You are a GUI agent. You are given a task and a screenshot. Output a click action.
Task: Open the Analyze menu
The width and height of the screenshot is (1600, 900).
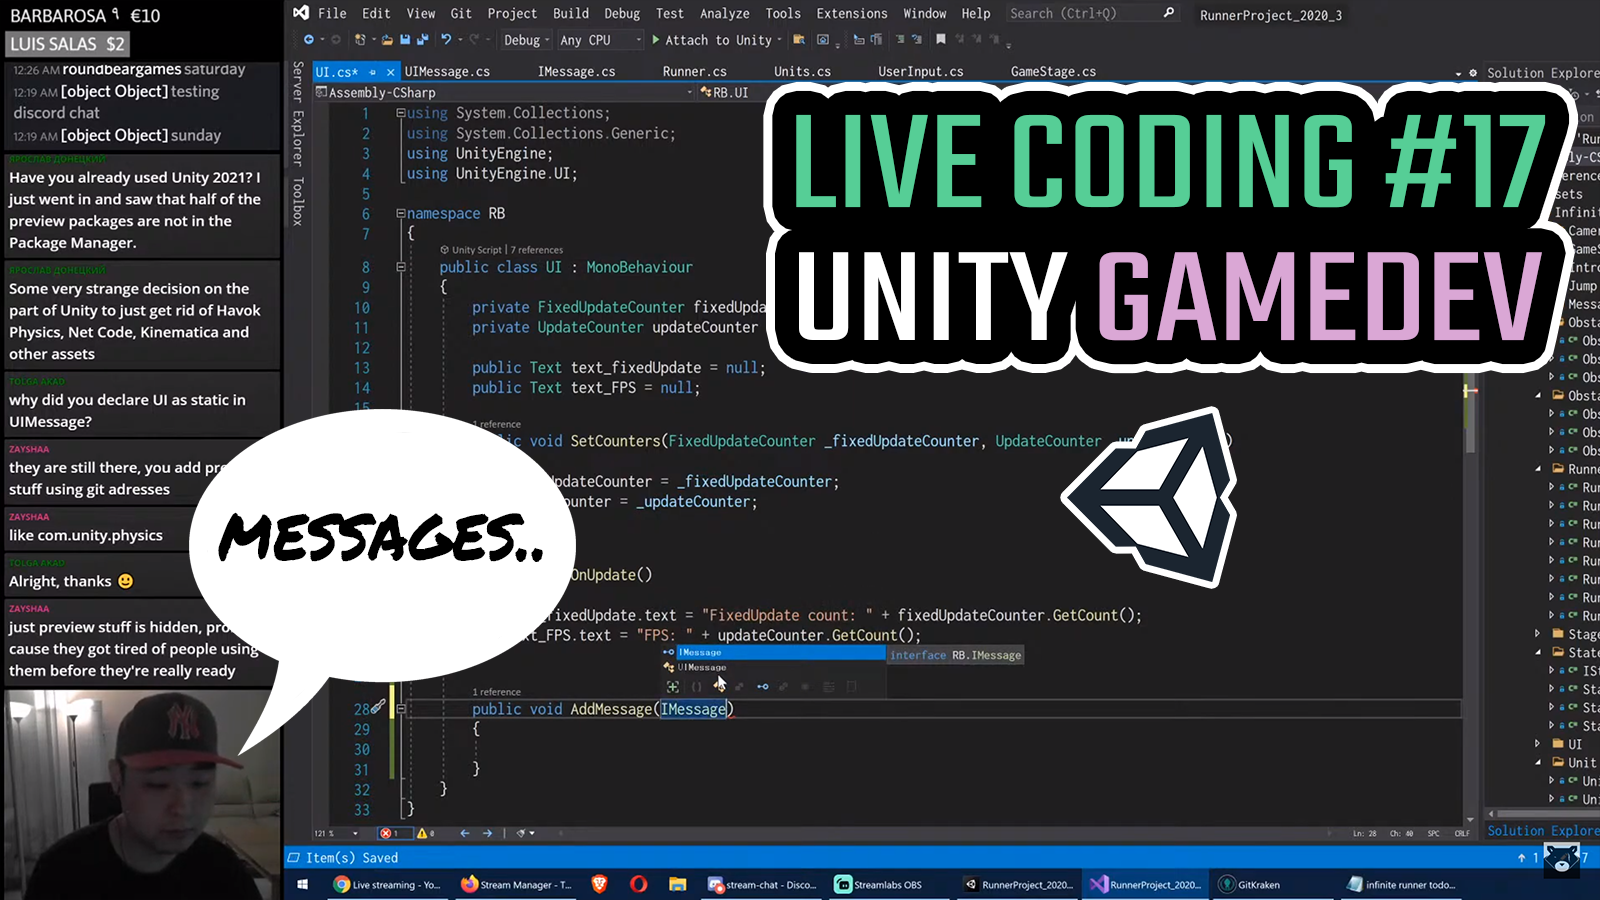pos(725,13)
